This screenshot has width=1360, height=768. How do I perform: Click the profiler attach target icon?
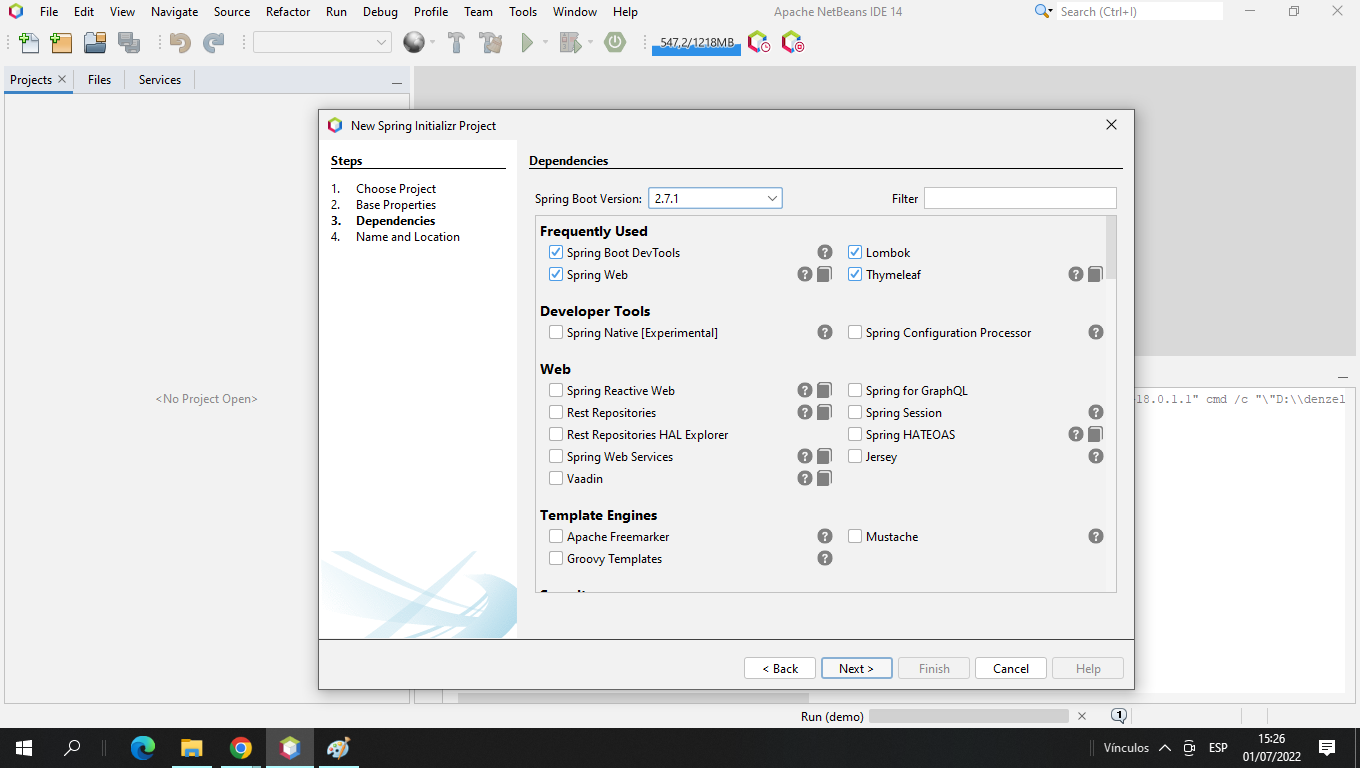pyautogui.click(x=792, y=43)
